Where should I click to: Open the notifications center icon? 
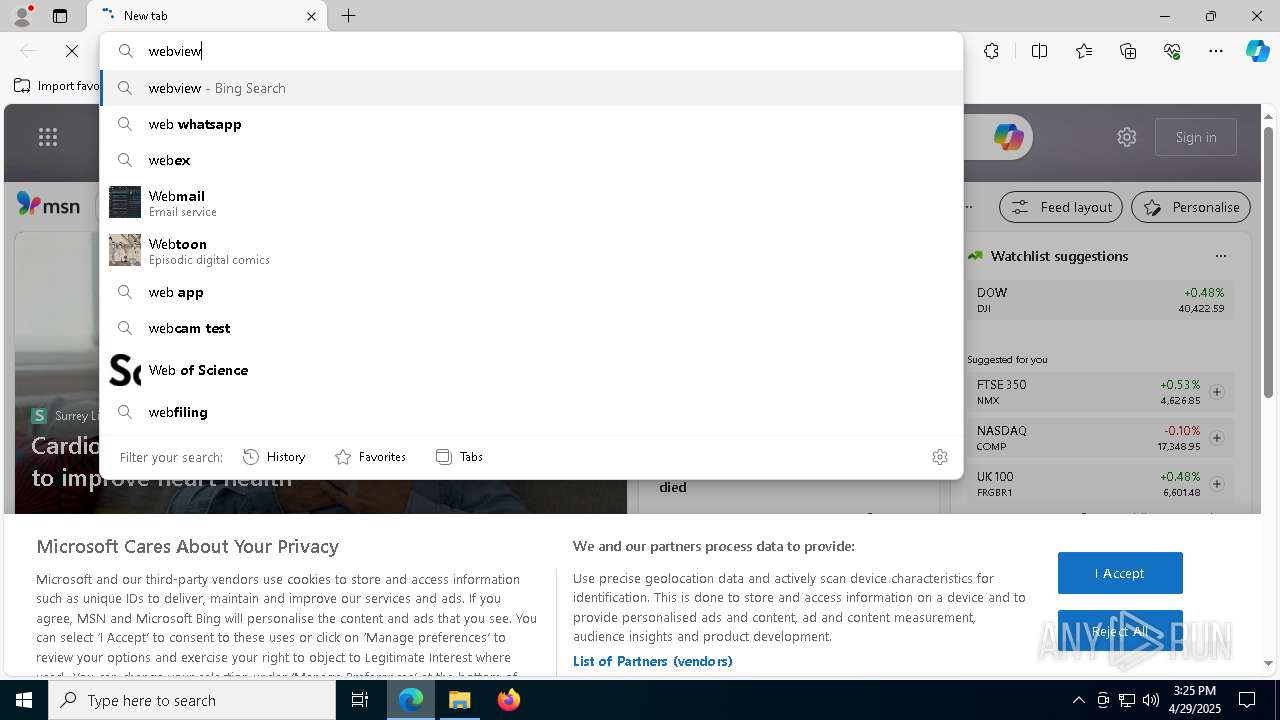(x=1247, y=700)
